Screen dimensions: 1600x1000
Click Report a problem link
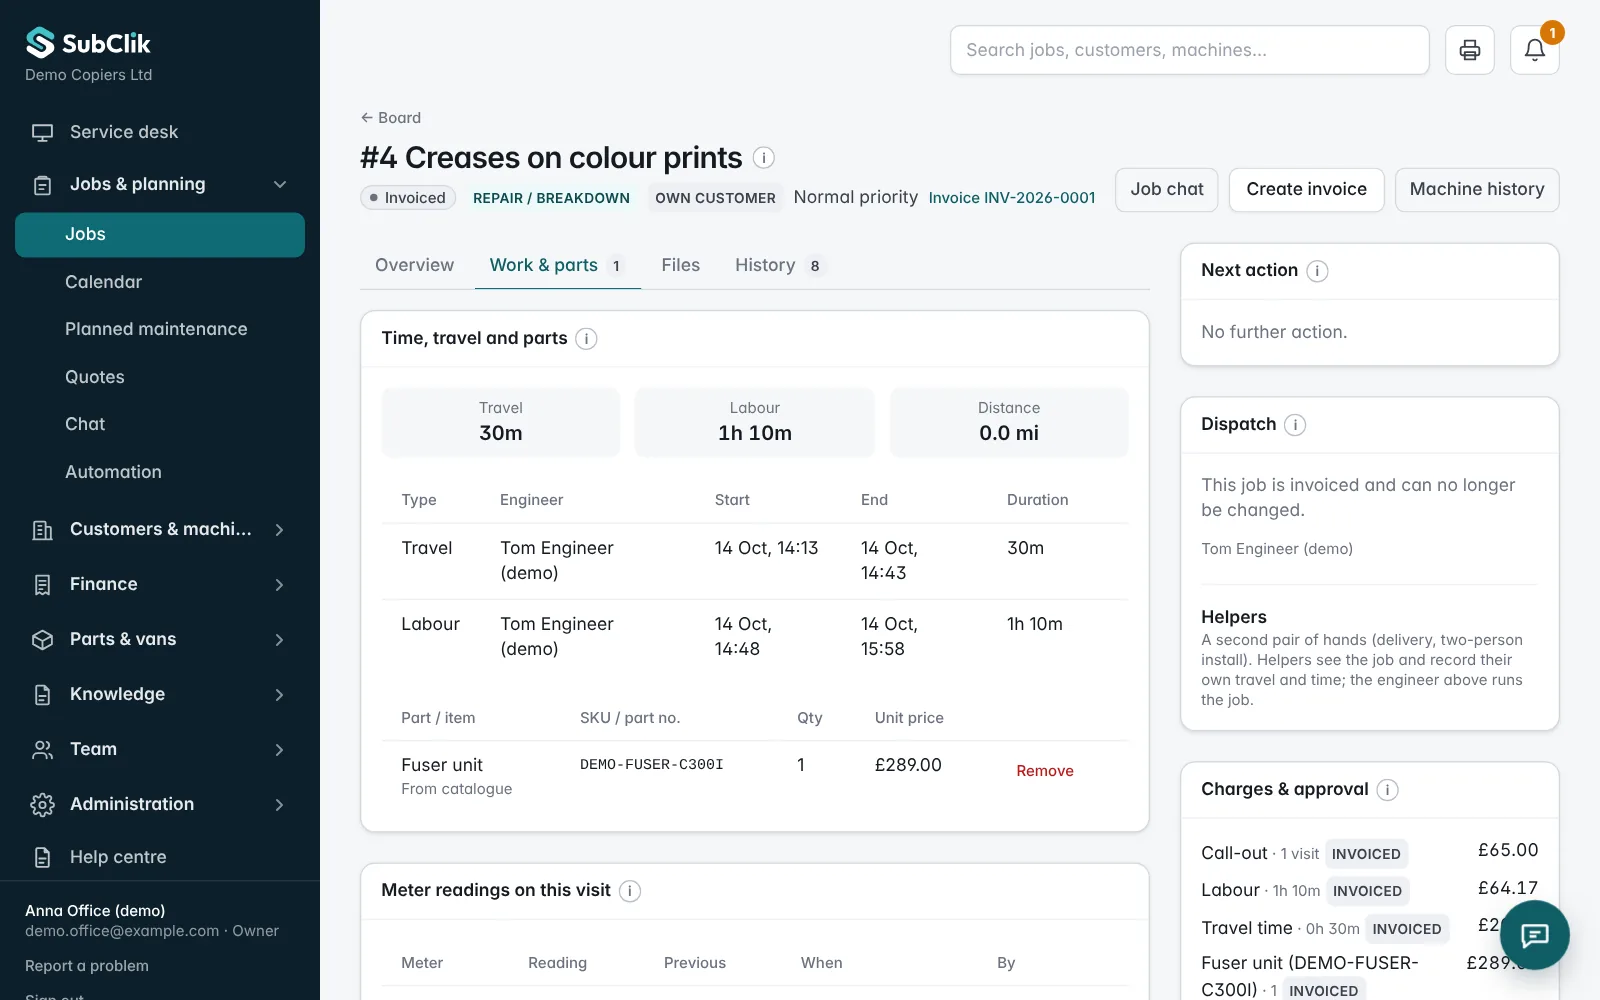click(87, 966)
